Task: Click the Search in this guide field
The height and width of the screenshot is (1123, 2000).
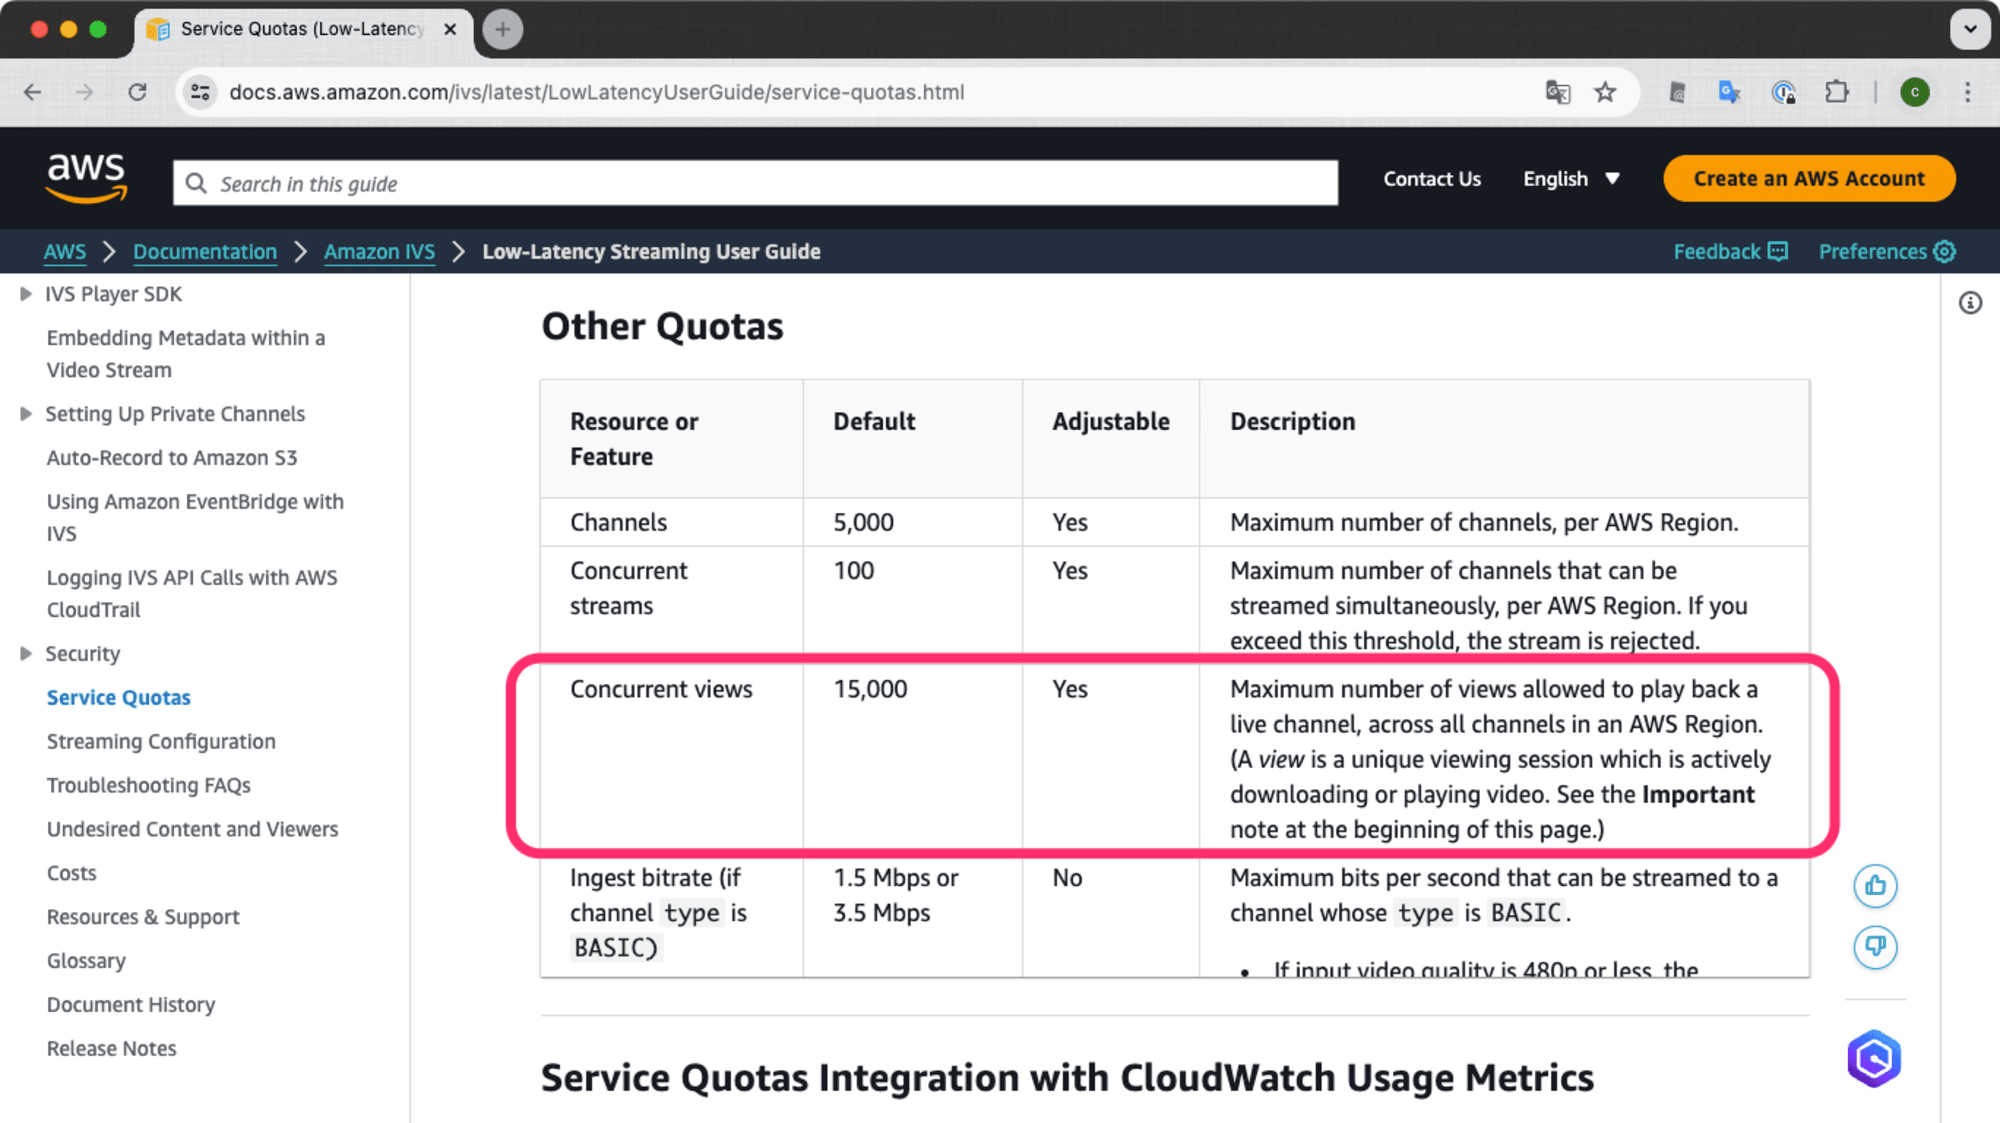Action: (755, 183)
